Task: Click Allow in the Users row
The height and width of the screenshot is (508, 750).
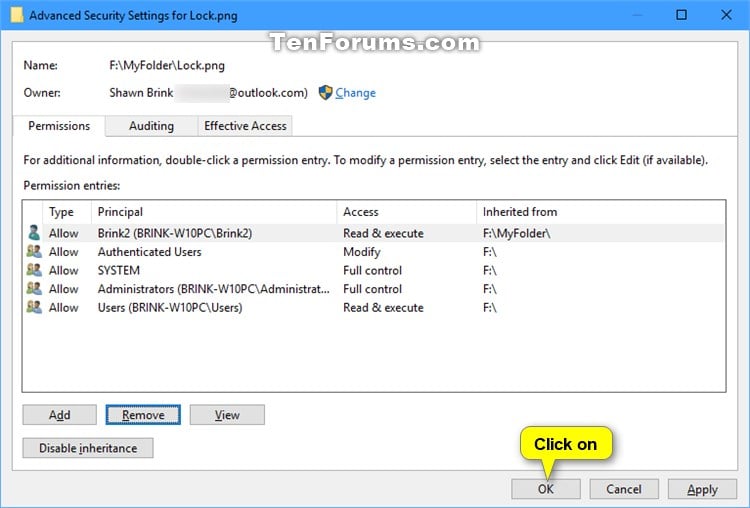Action: (64, 307)
